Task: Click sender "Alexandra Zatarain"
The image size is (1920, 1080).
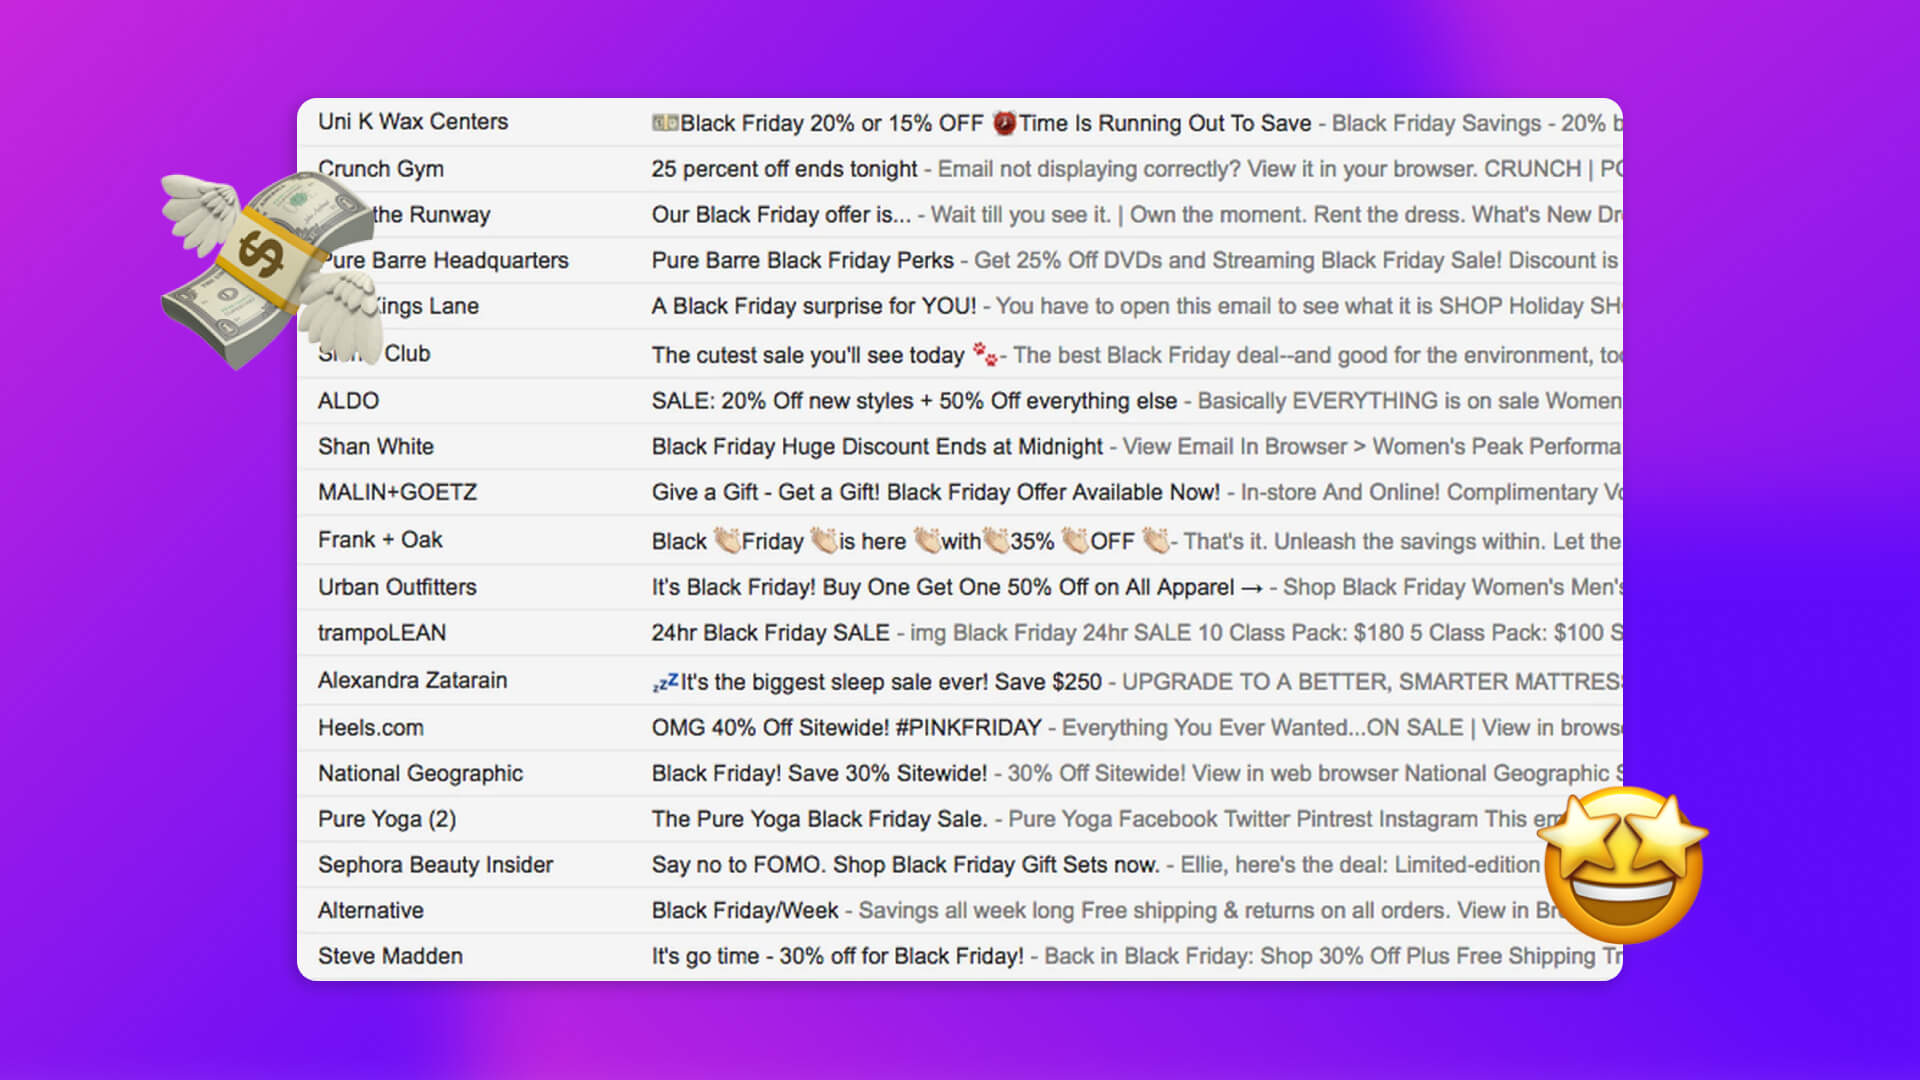Action: pyautogui.click(x=413, y=680)
